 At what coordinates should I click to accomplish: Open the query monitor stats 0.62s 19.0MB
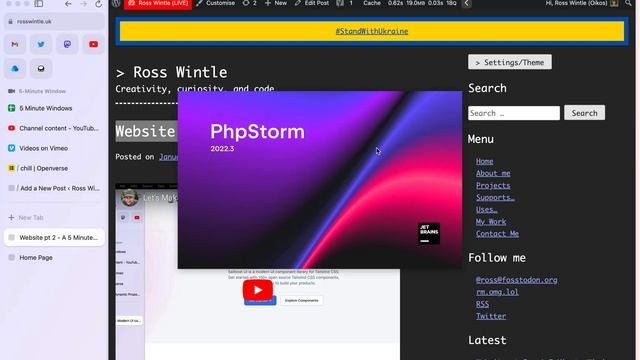[x=422, y=3]
